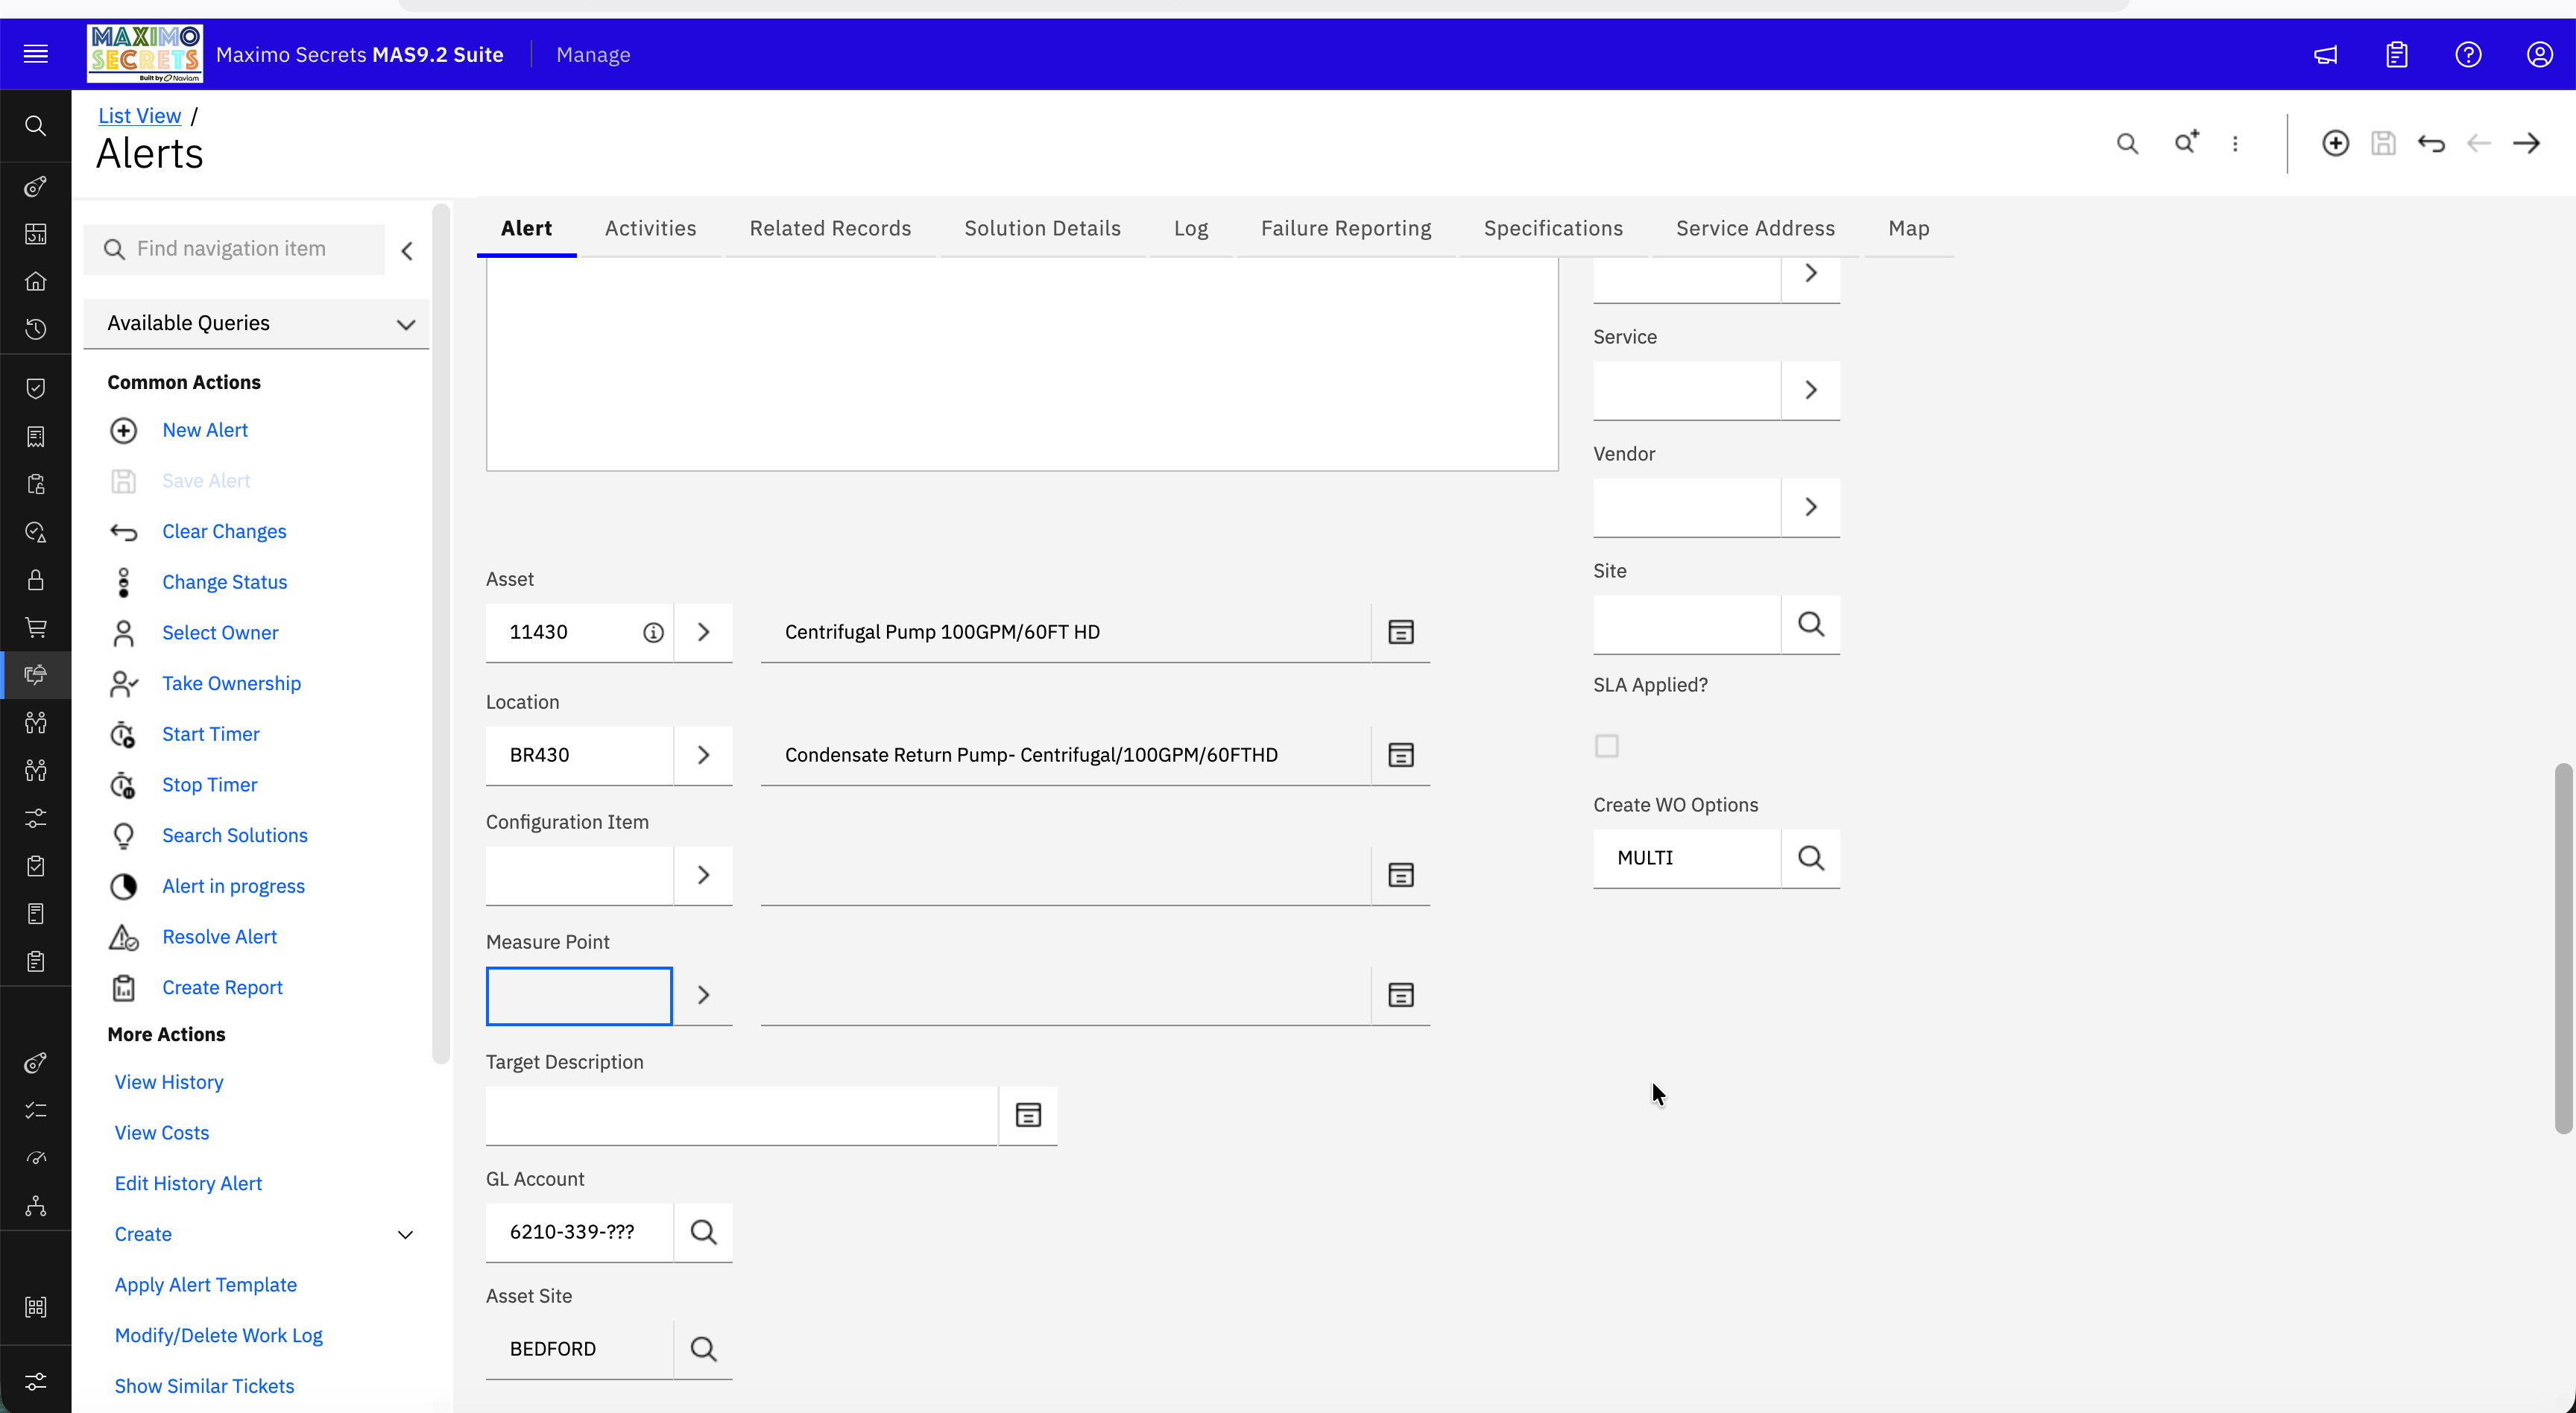This screenshot has height=1413, width=2576.
Task: Click the View History link
Action: [169, 1082]
